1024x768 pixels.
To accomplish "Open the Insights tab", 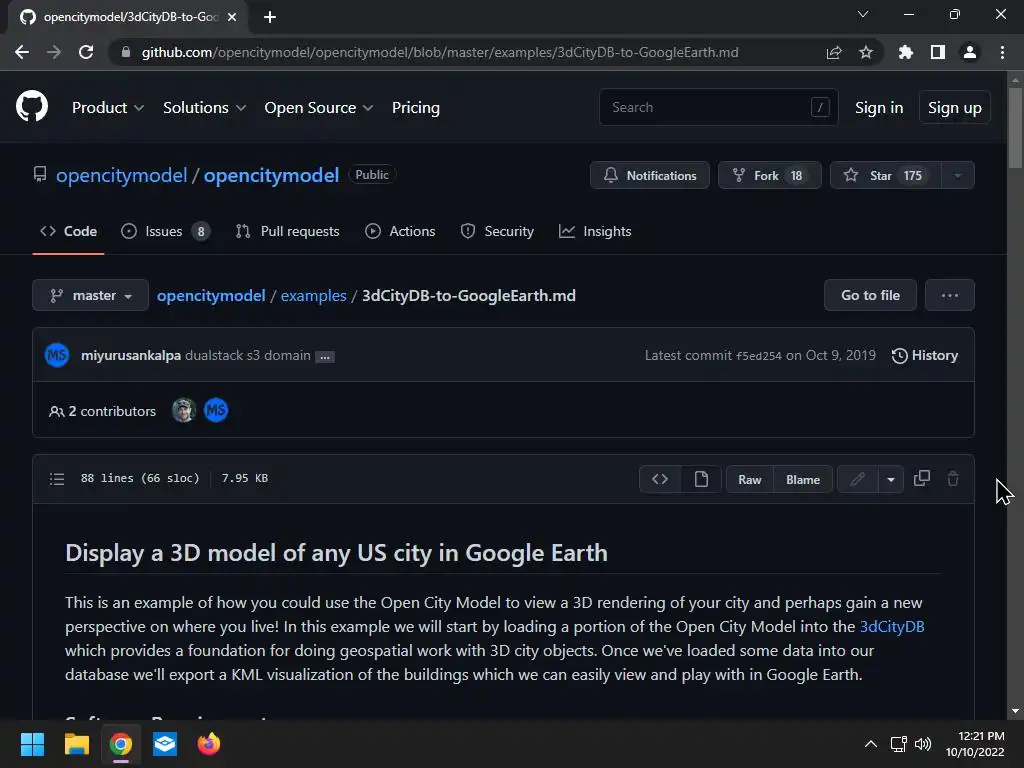I will coord(595,231).
